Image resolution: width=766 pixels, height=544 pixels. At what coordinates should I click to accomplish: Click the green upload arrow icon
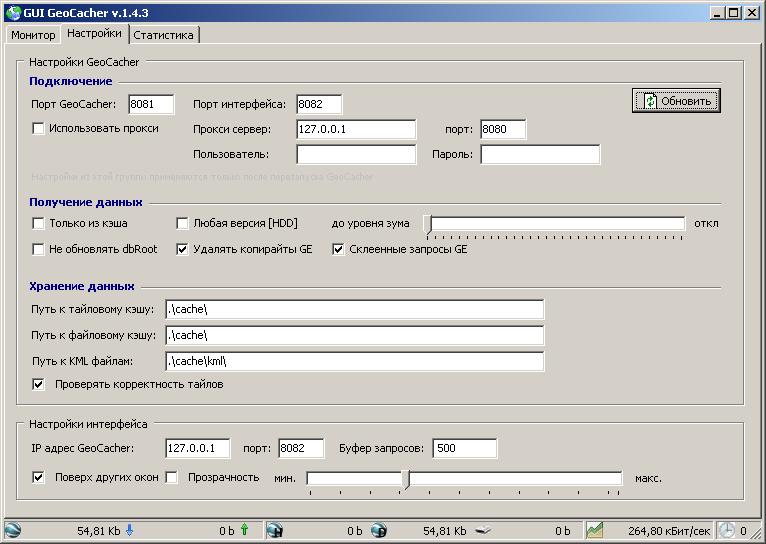244,530
